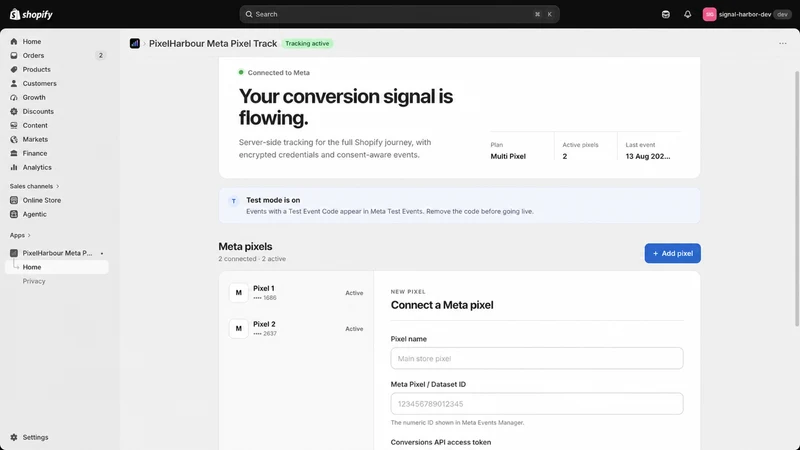Image resolution: width=800 pixels, height=450 pixels.
Task: Go to Products via tag icon
Action: [14, 69]
